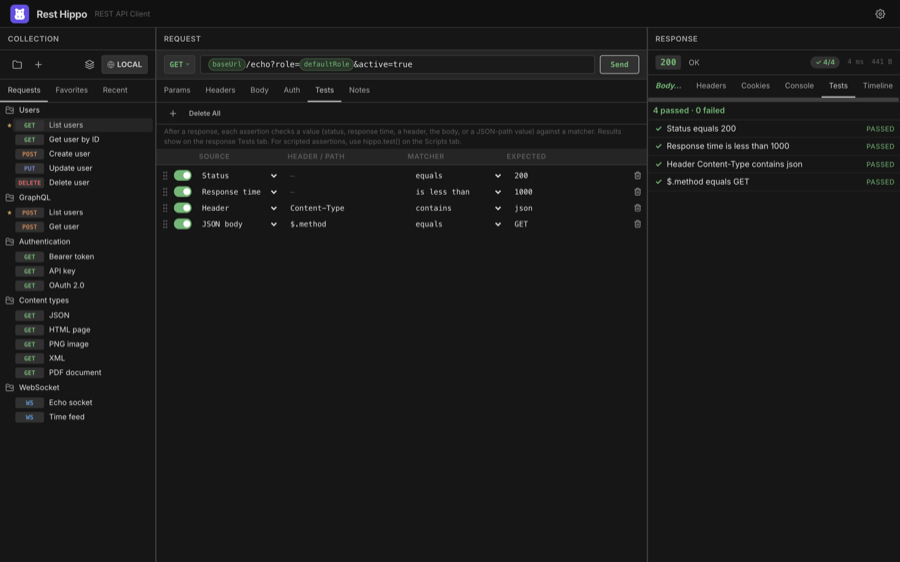
Task: Delete the JSON body assertion row
Action: point(637,224)
